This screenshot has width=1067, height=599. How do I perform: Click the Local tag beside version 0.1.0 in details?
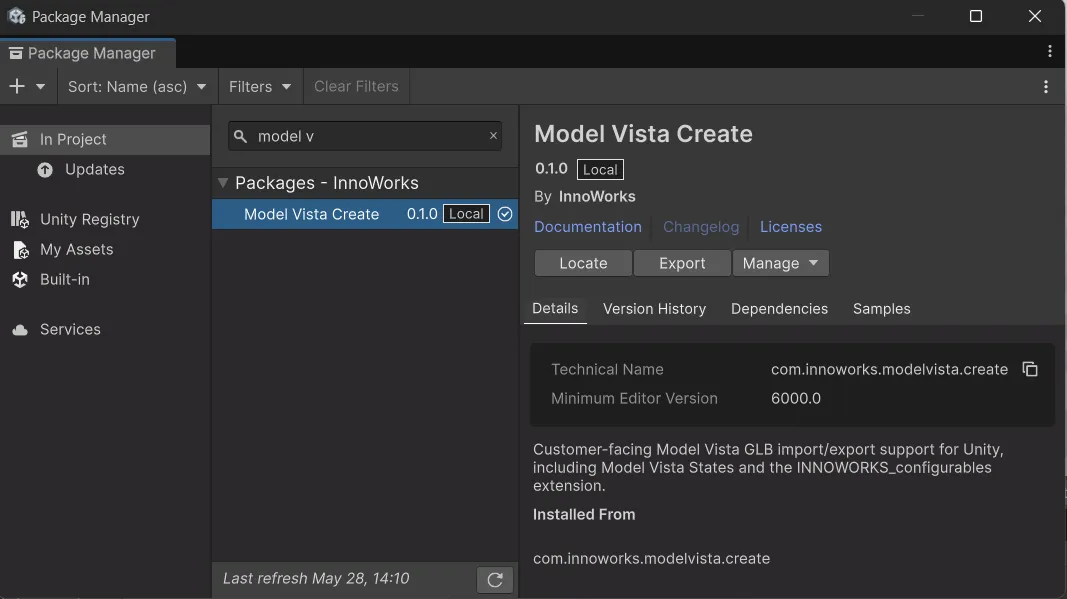click(x=600, y=169)
